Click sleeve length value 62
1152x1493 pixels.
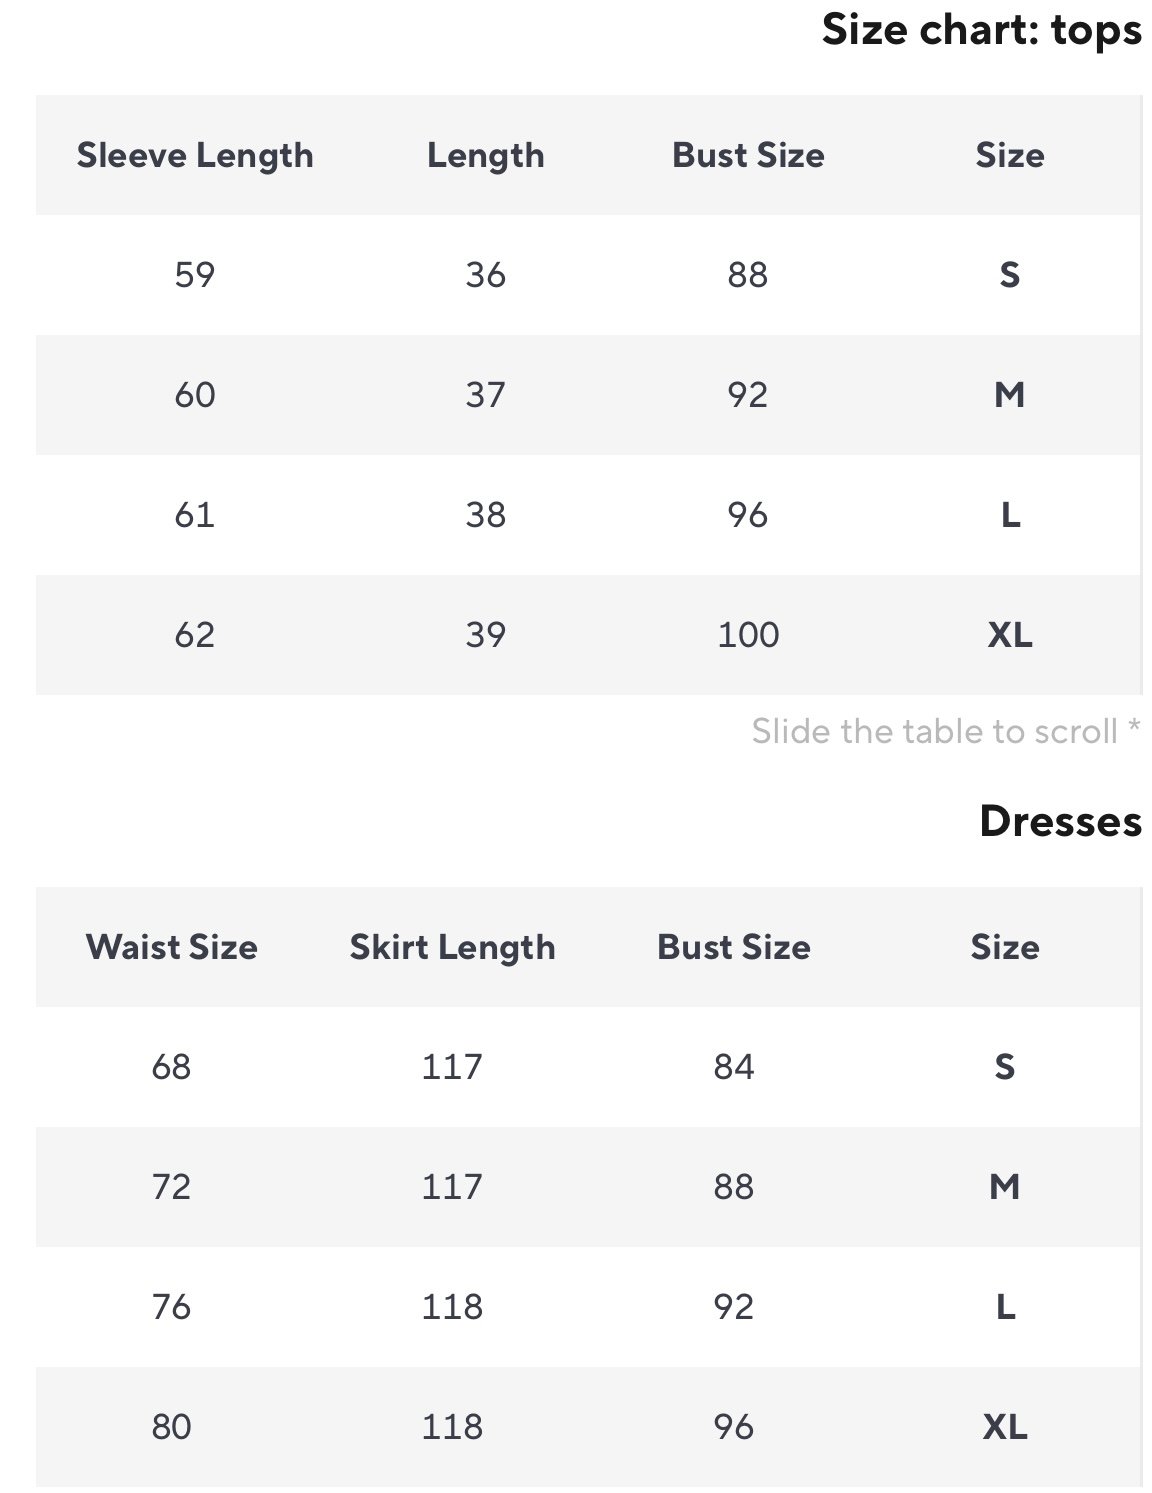tap(195, 635)
